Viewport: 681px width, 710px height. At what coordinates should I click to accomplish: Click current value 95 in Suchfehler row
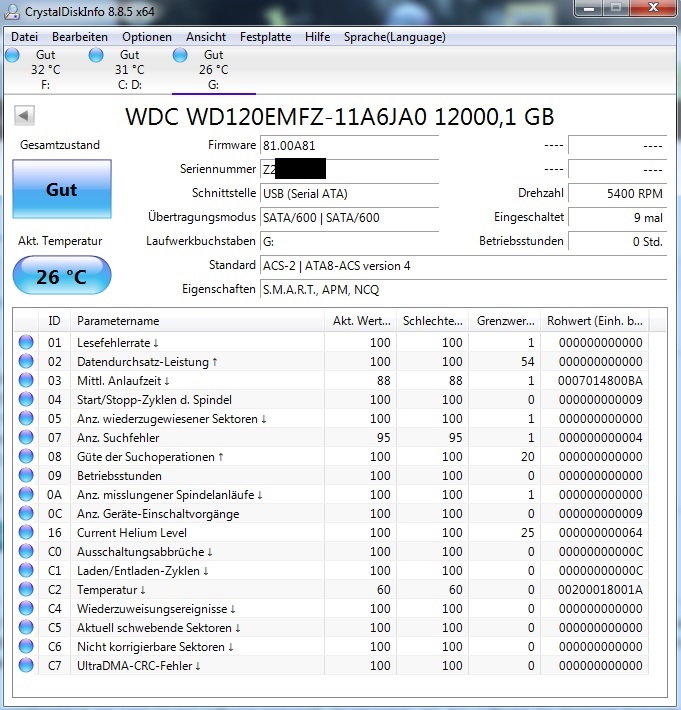tap(383, 437)
